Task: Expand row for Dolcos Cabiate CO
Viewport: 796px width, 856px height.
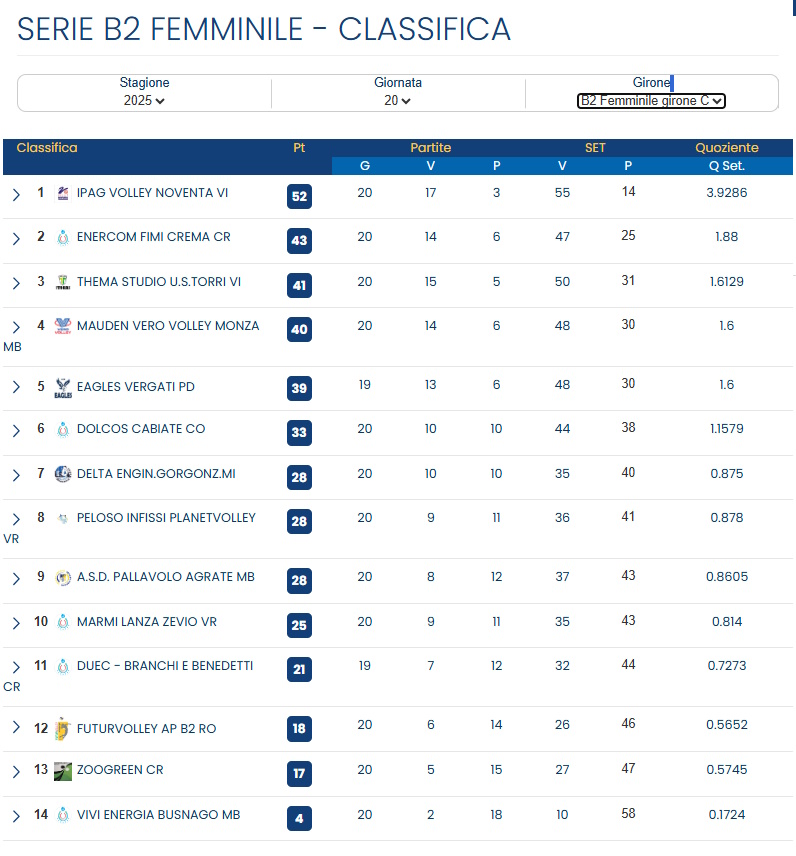Action: coord(16,431)
